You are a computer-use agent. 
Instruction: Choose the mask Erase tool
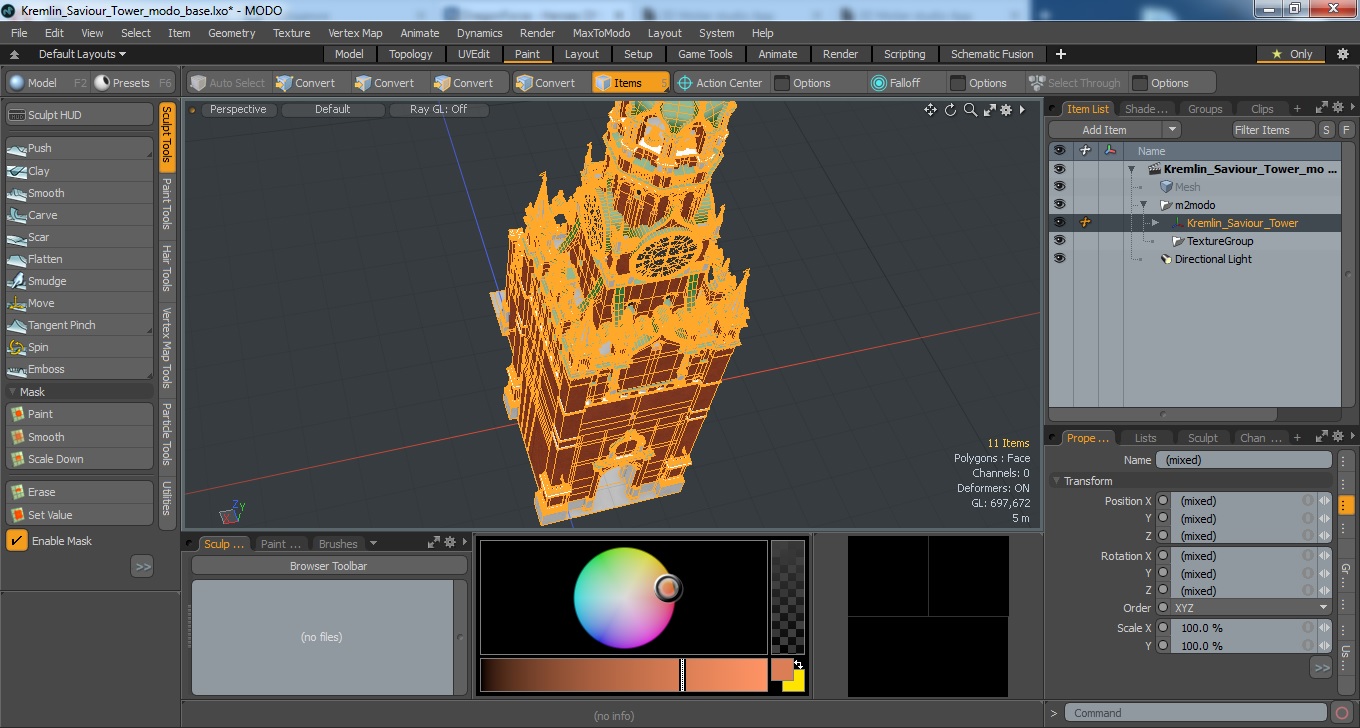(x=79, y=492)
